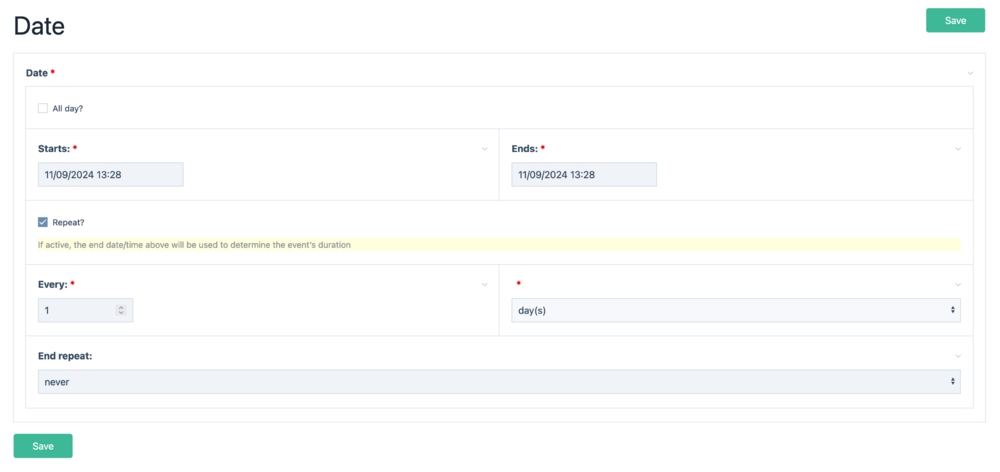The width and height of the screenshot is (1000, 472).
Task: Click the chevron beside the Ends field
Action: click(957, 149)
